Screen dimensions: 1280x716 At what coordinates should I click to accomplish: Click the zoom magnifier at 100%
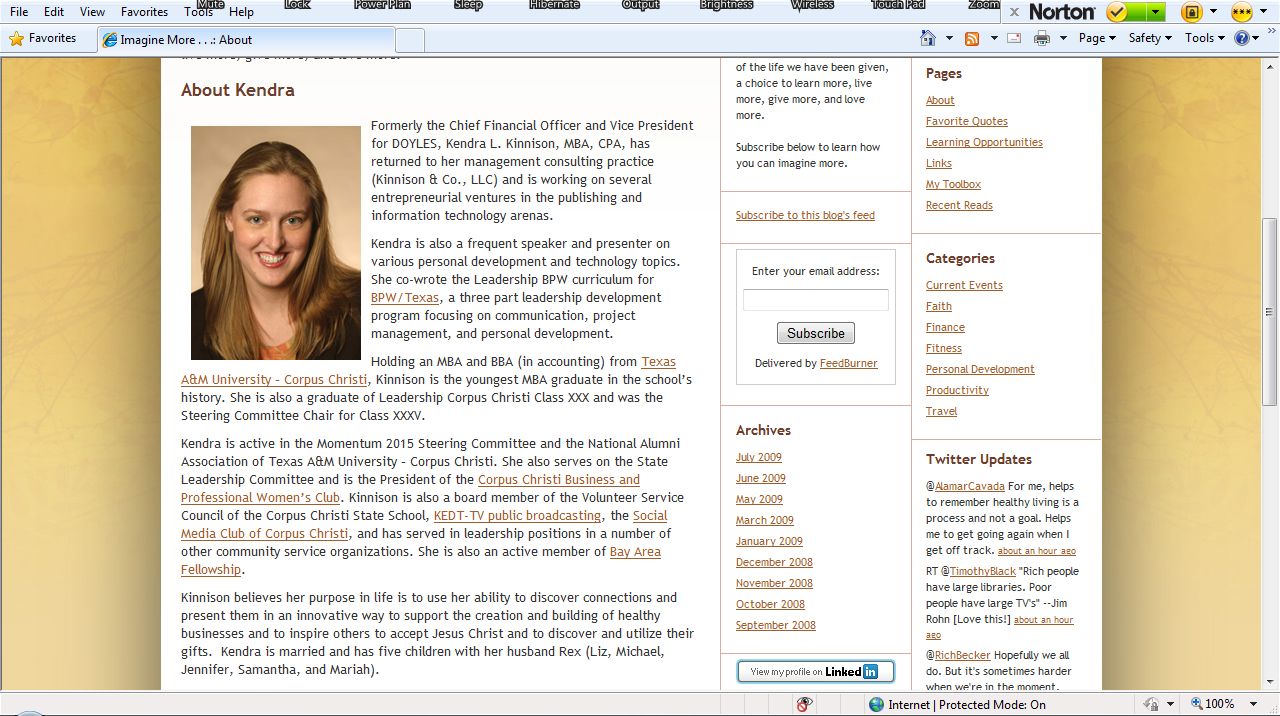coord(1196,704)
